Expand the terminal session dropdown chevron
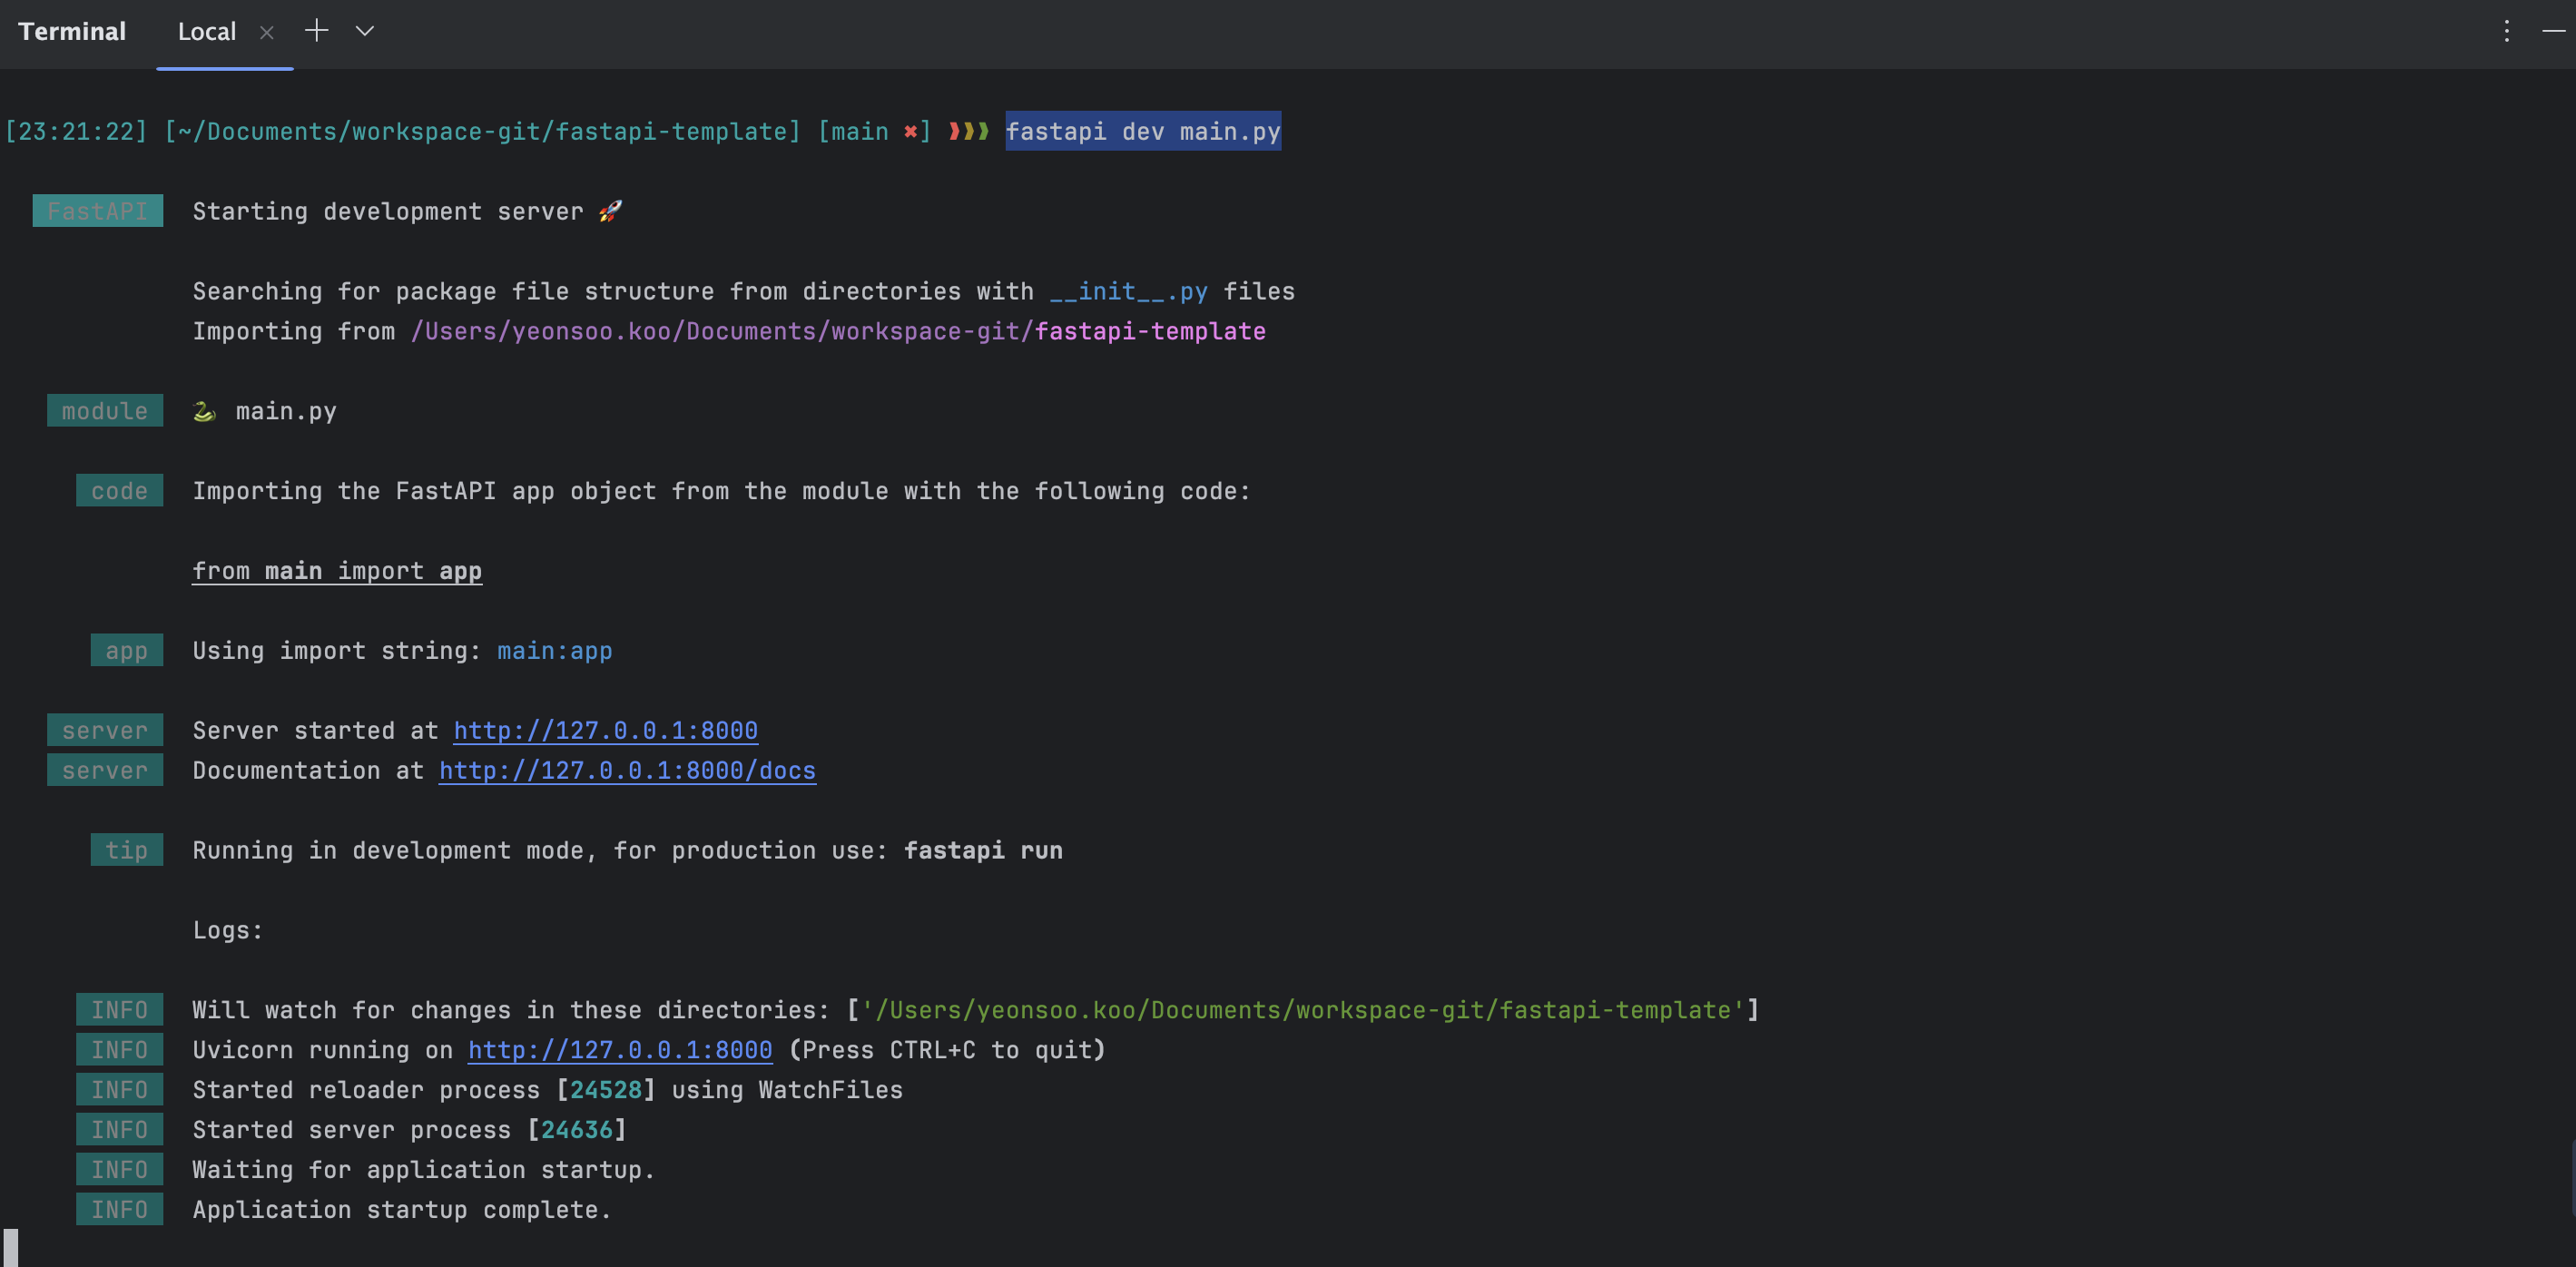The height and width of the screenshot is (1267, 2576). (365, 31)
